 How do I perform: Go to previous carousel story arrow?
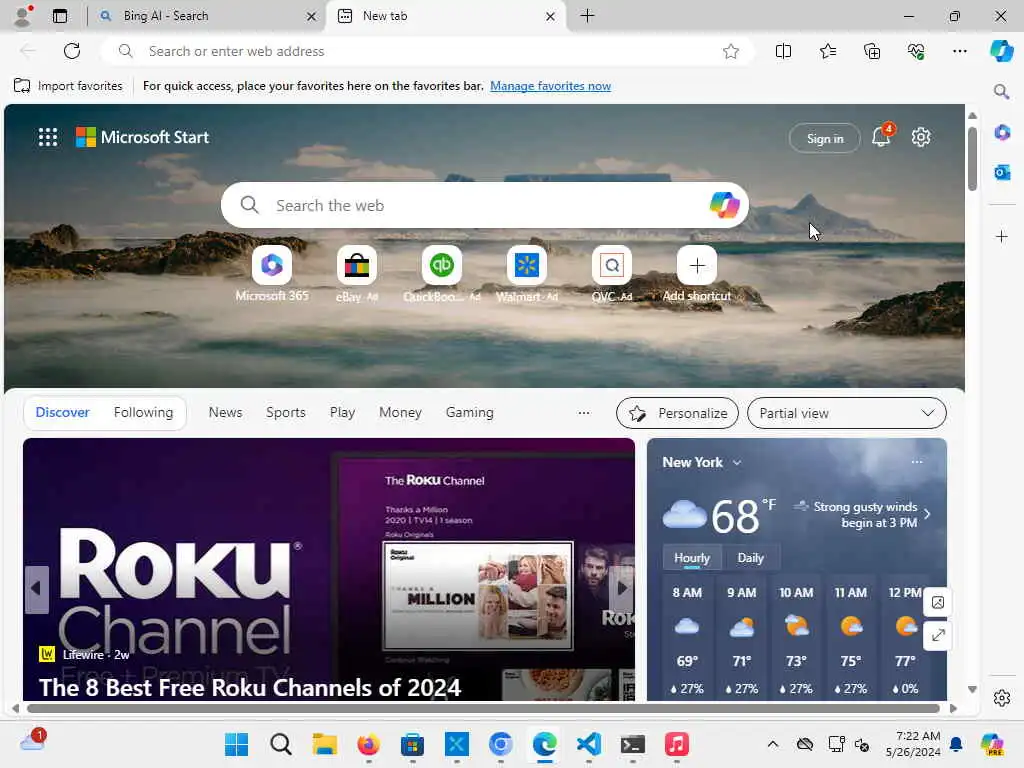37,589
